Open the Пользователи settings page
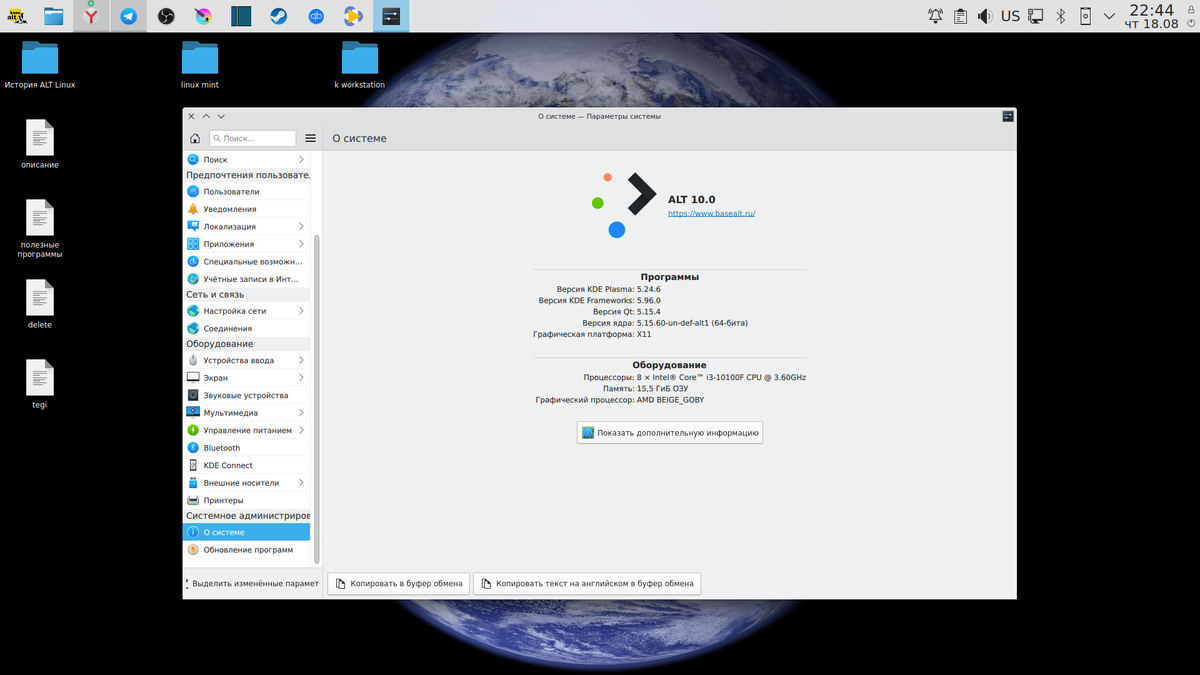The height and width of the screenshot is (675, 1200). click(x=246, y=192)
